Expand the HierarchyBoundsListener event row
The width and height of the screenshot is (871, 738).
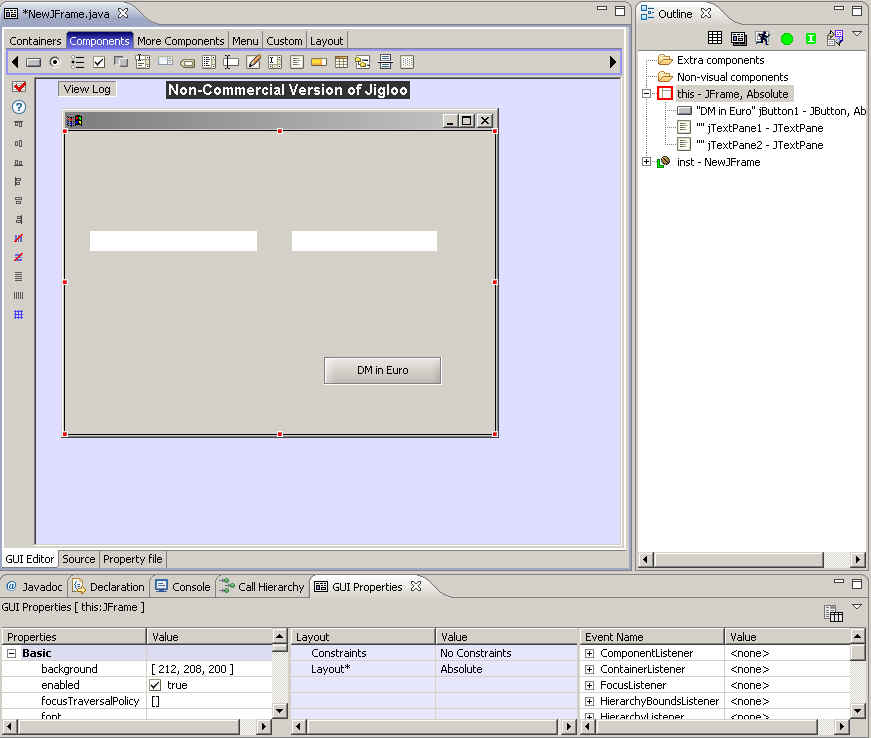coord(589,702)
